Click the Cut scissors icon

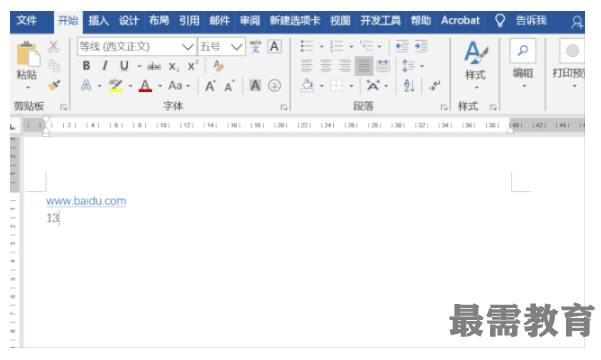54,47
